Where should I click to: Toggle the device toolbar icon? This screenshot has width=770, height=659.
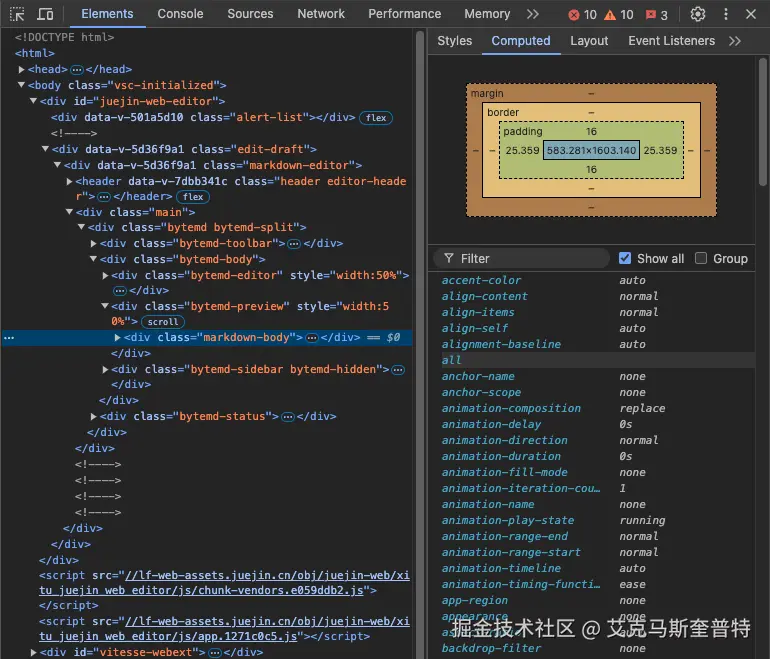click(x=45, y=14)
